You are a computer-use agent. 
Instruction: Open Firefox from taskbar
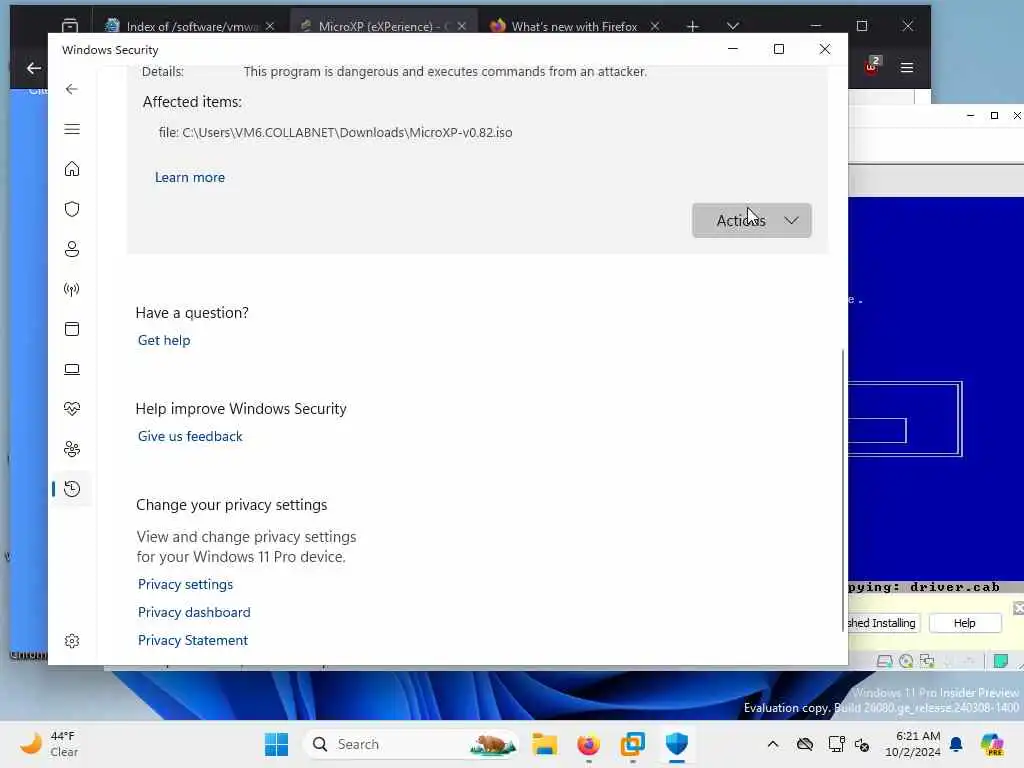pyautogui.click(x=588, y=744)
